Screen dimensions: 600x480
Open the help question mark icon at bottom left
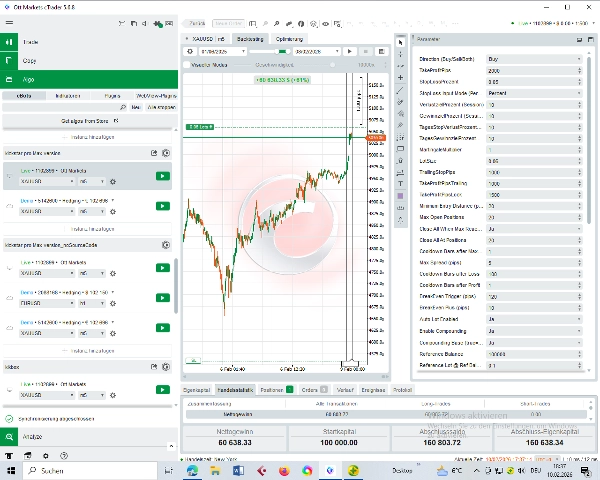tap(64, 456)
